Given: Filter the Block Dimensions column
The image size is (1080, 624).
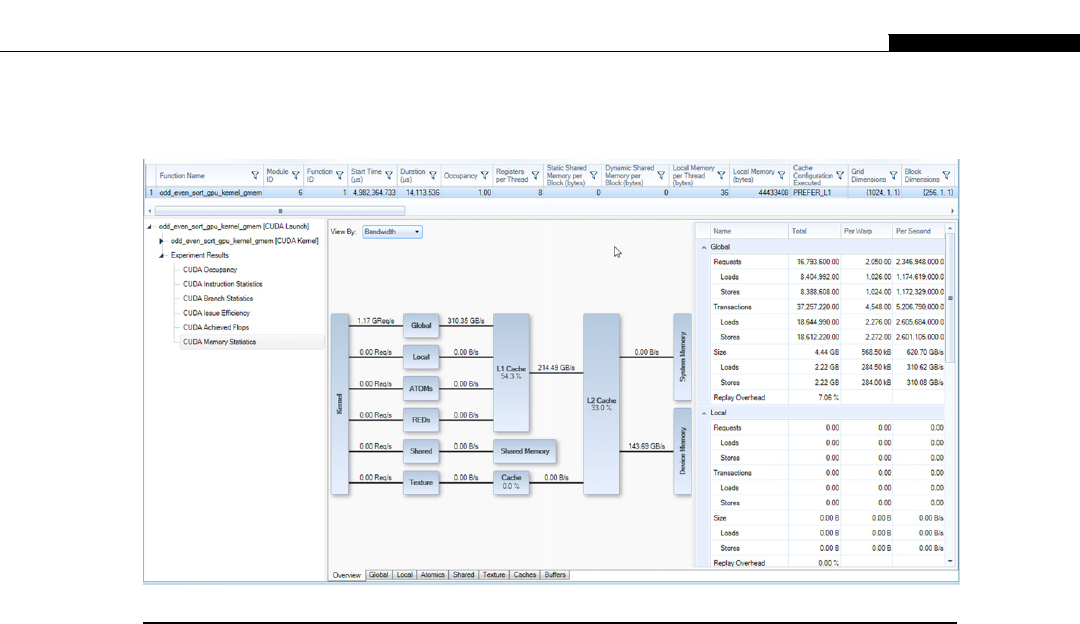Looking at the screenshot, I should coord(946,176).
